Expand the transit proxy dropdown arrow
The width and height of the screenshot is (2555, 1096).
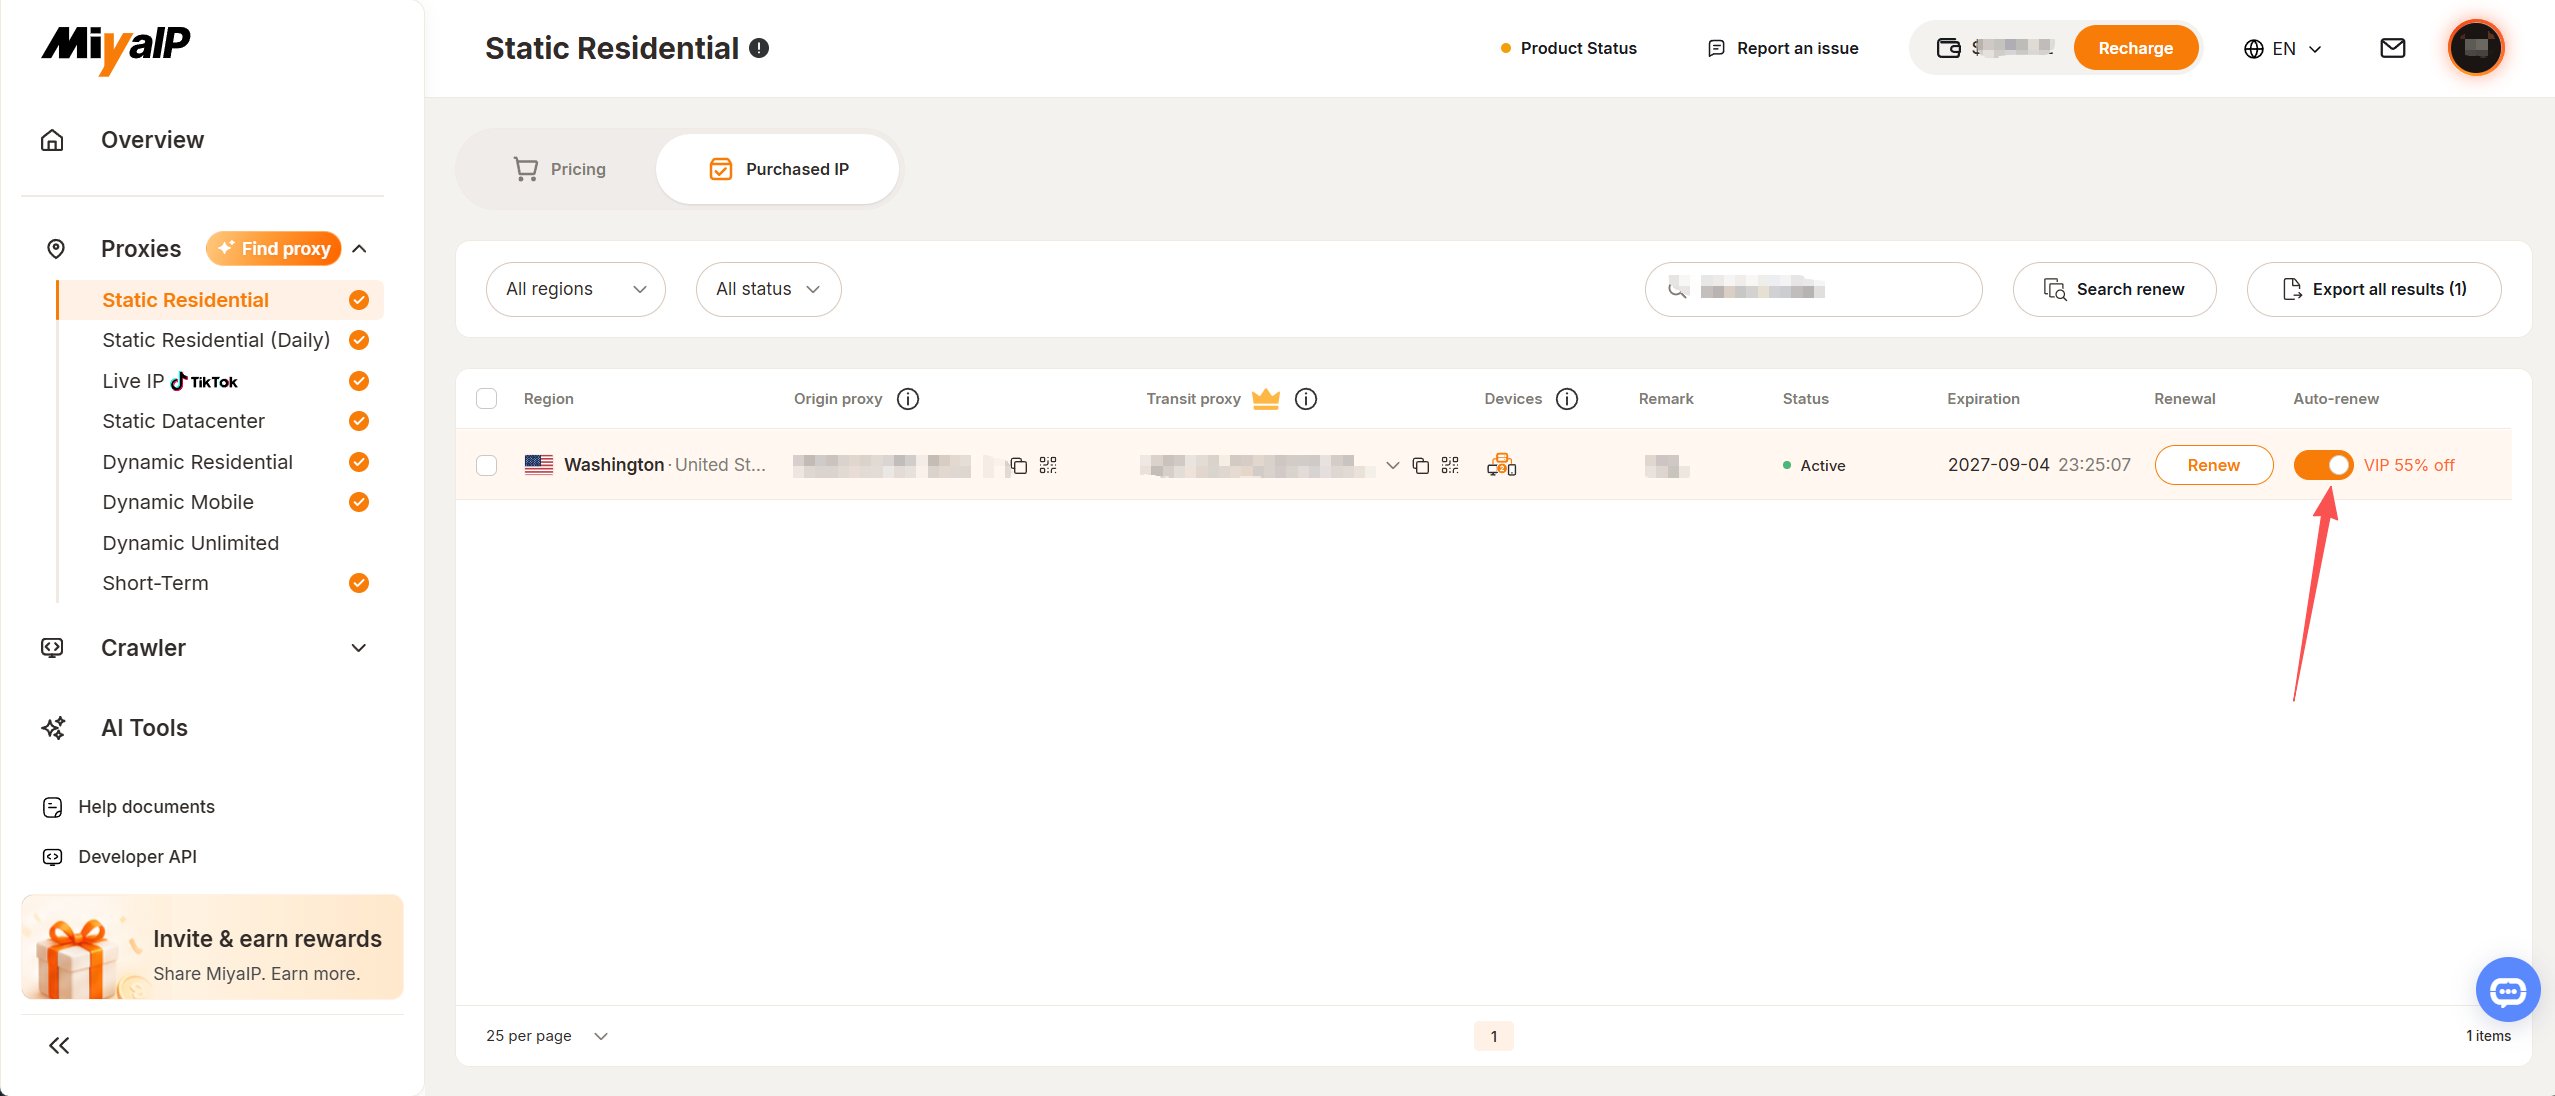1392,465
